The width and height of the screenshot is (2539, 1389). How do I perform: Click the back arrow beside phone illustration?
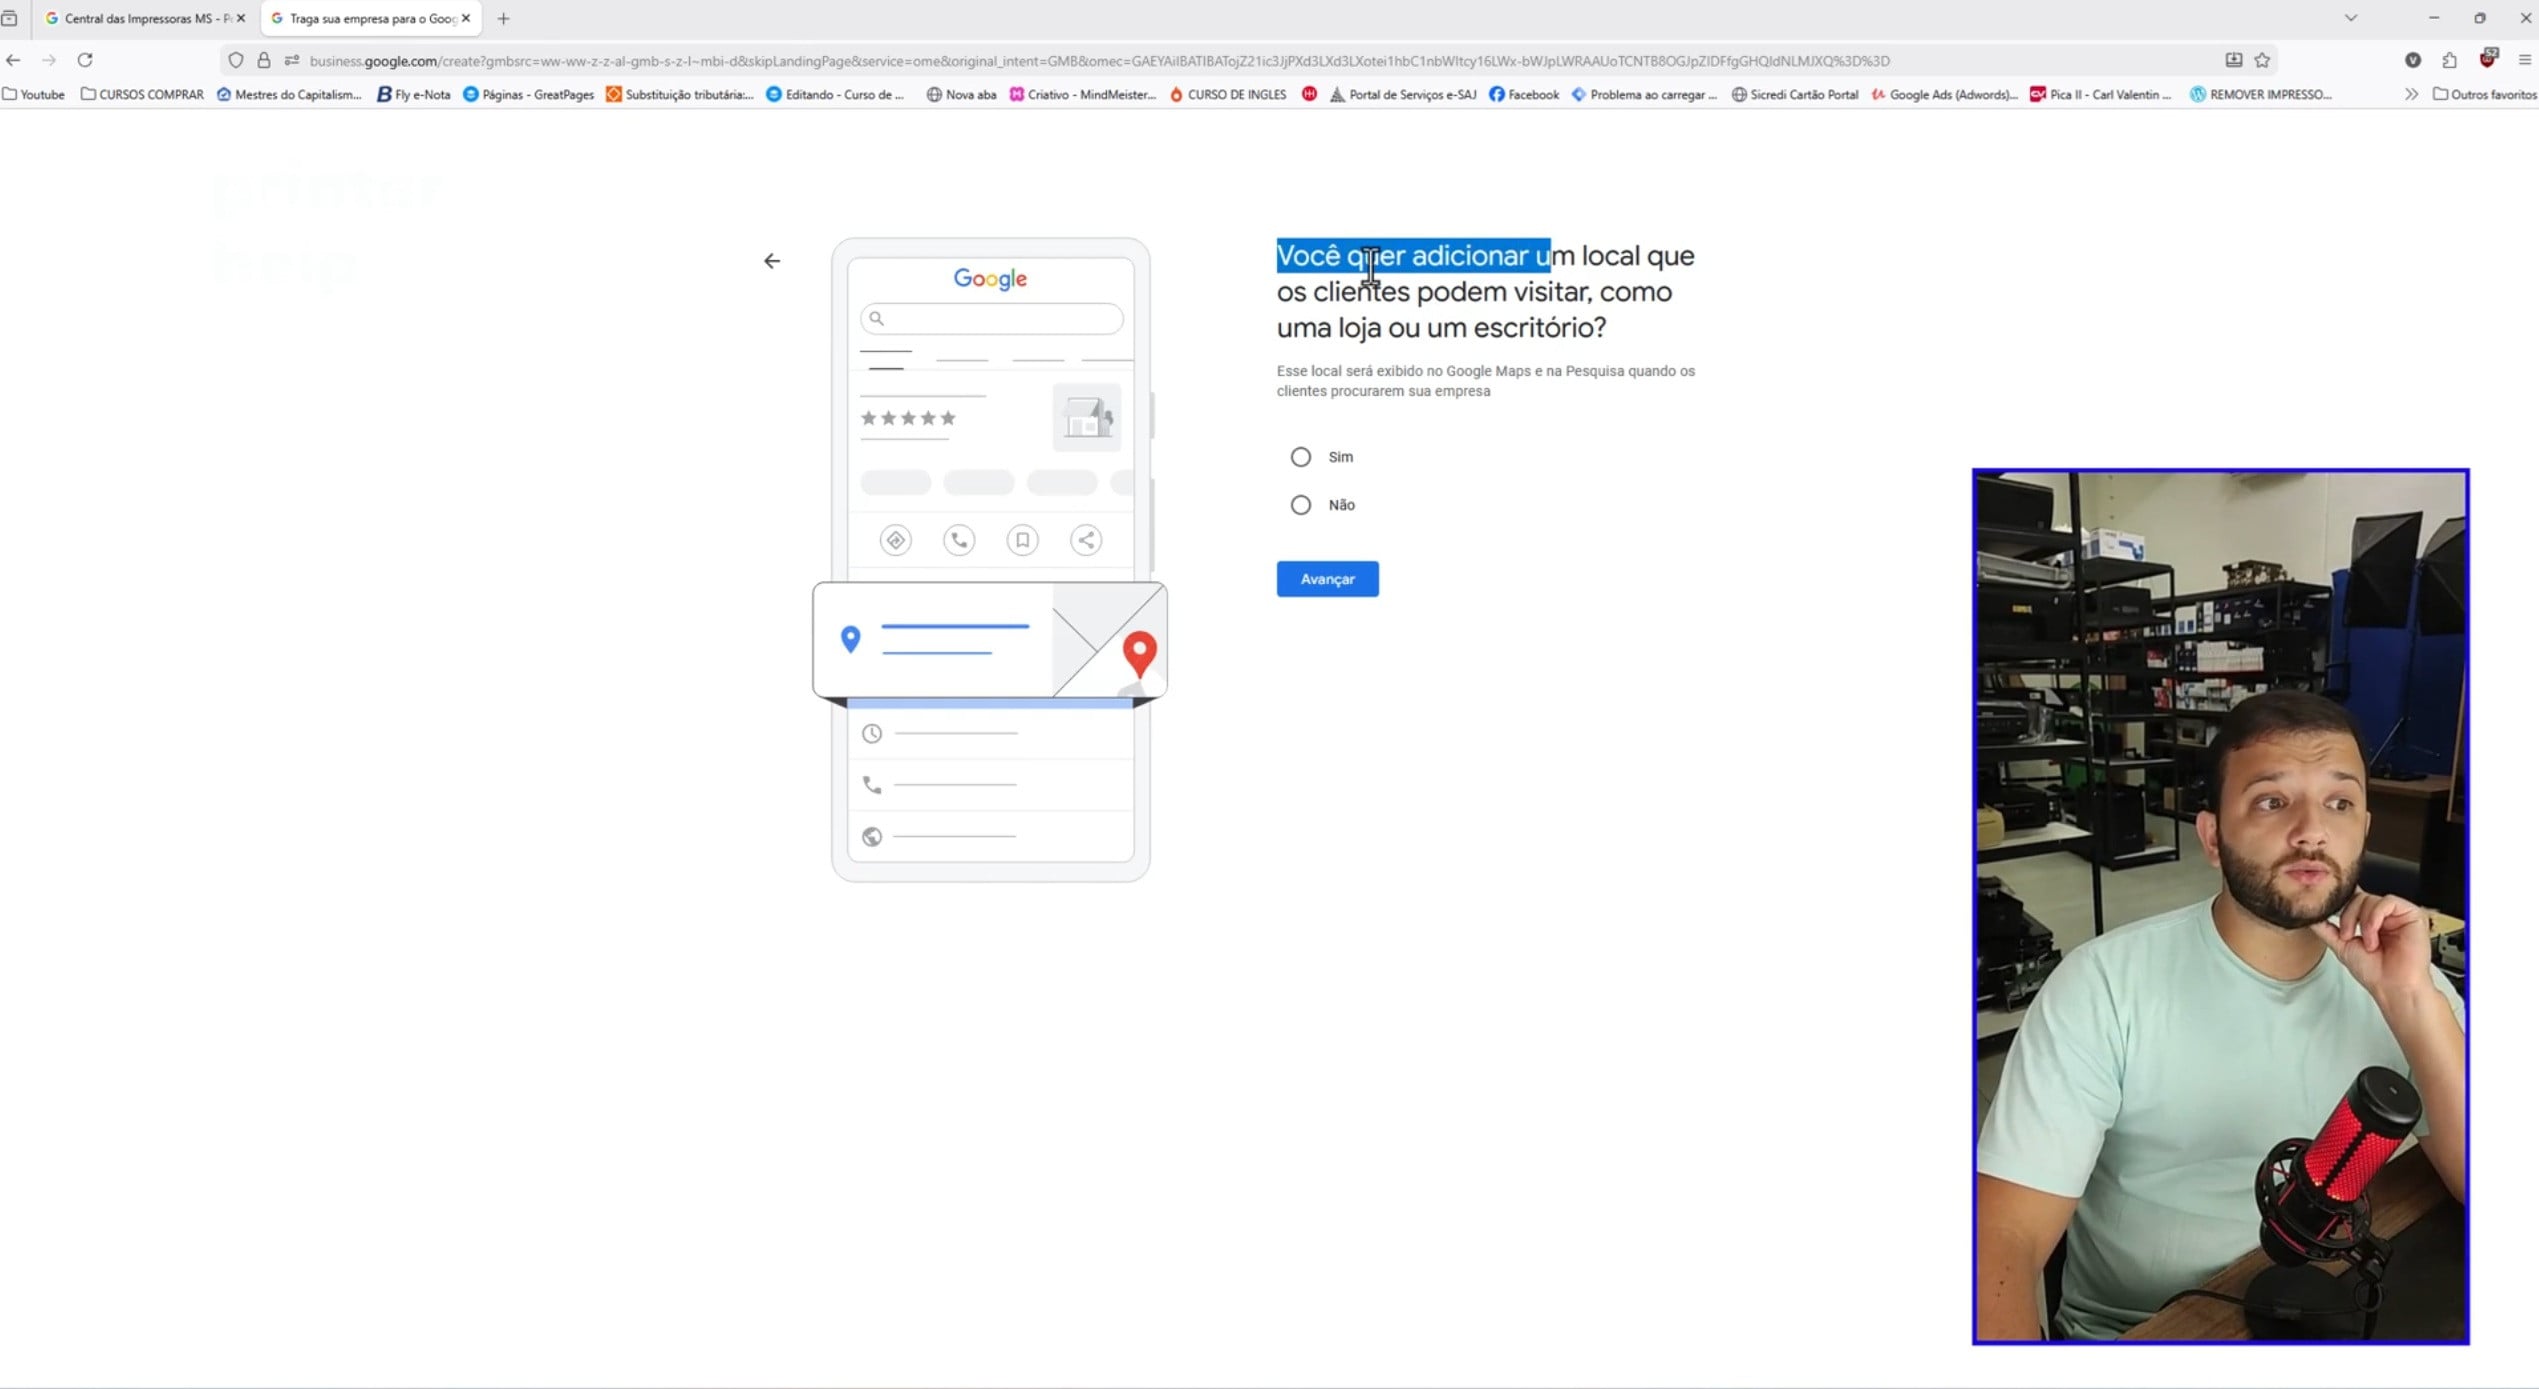771,261
